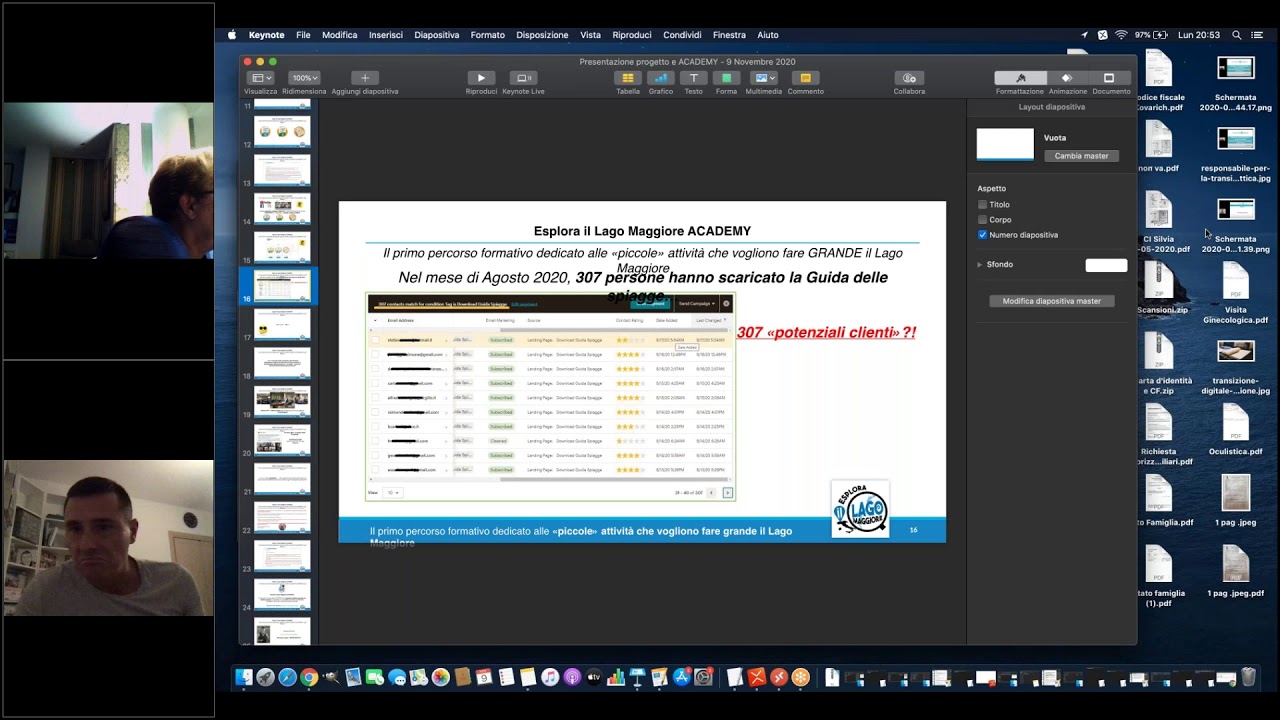The width and height of the screenshot is (1280, 720).
Task: Open Music from the Dock
Action: coord(550,677)
